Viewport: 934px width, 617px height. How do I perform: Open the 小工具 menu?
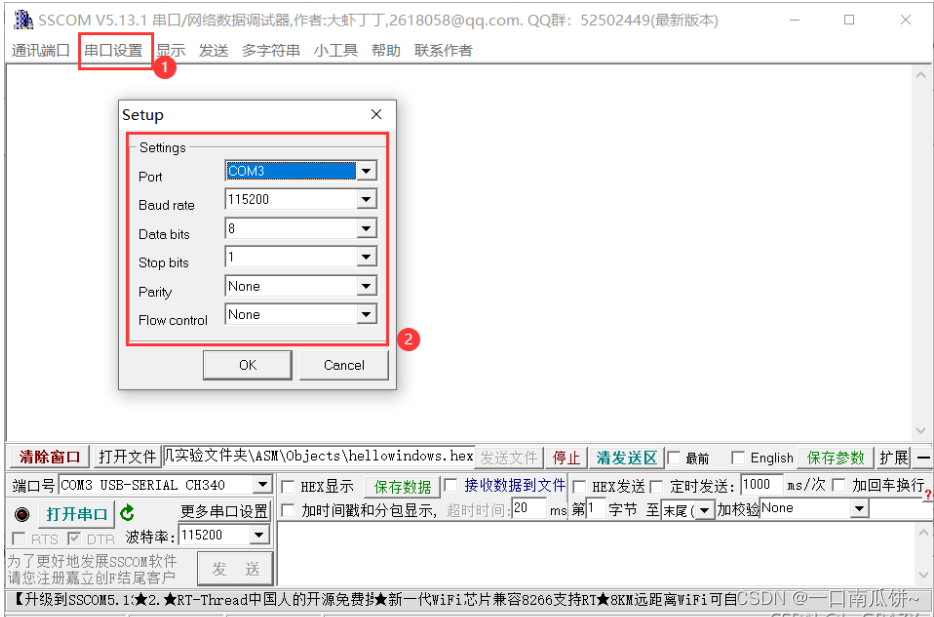coord(336,51)
